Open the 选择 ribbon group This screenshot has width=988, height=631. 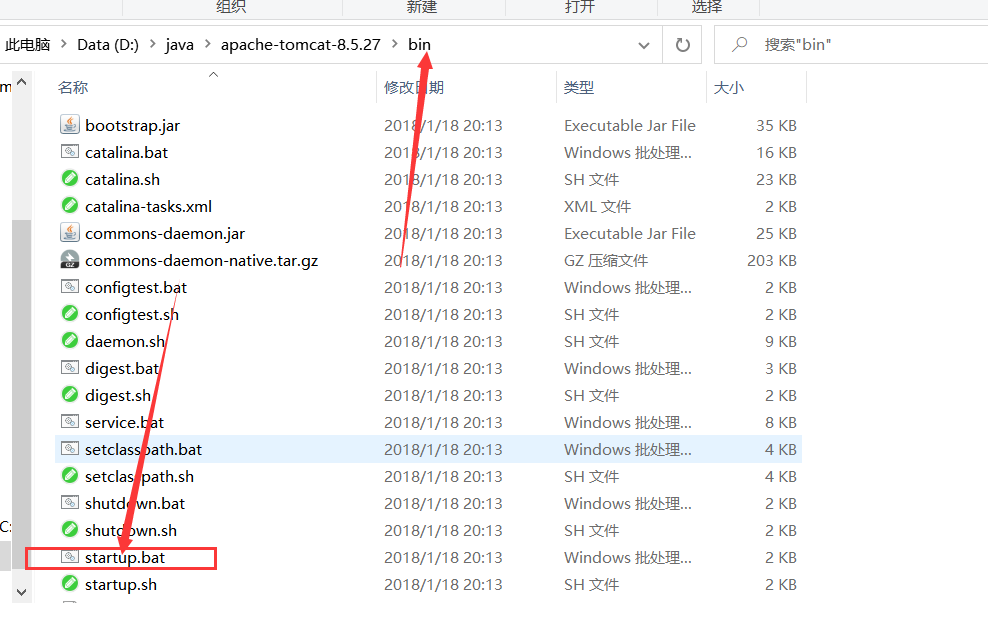(x=706, y=7)
